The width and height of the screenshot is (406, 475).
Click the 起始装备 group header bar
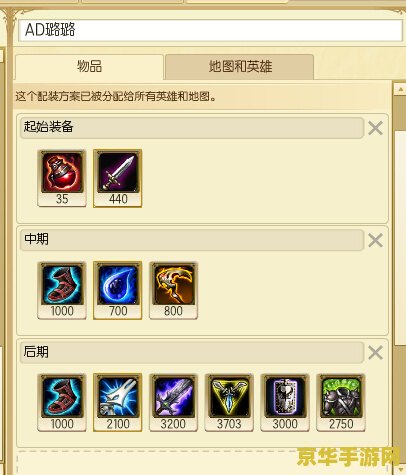(192, 128)
